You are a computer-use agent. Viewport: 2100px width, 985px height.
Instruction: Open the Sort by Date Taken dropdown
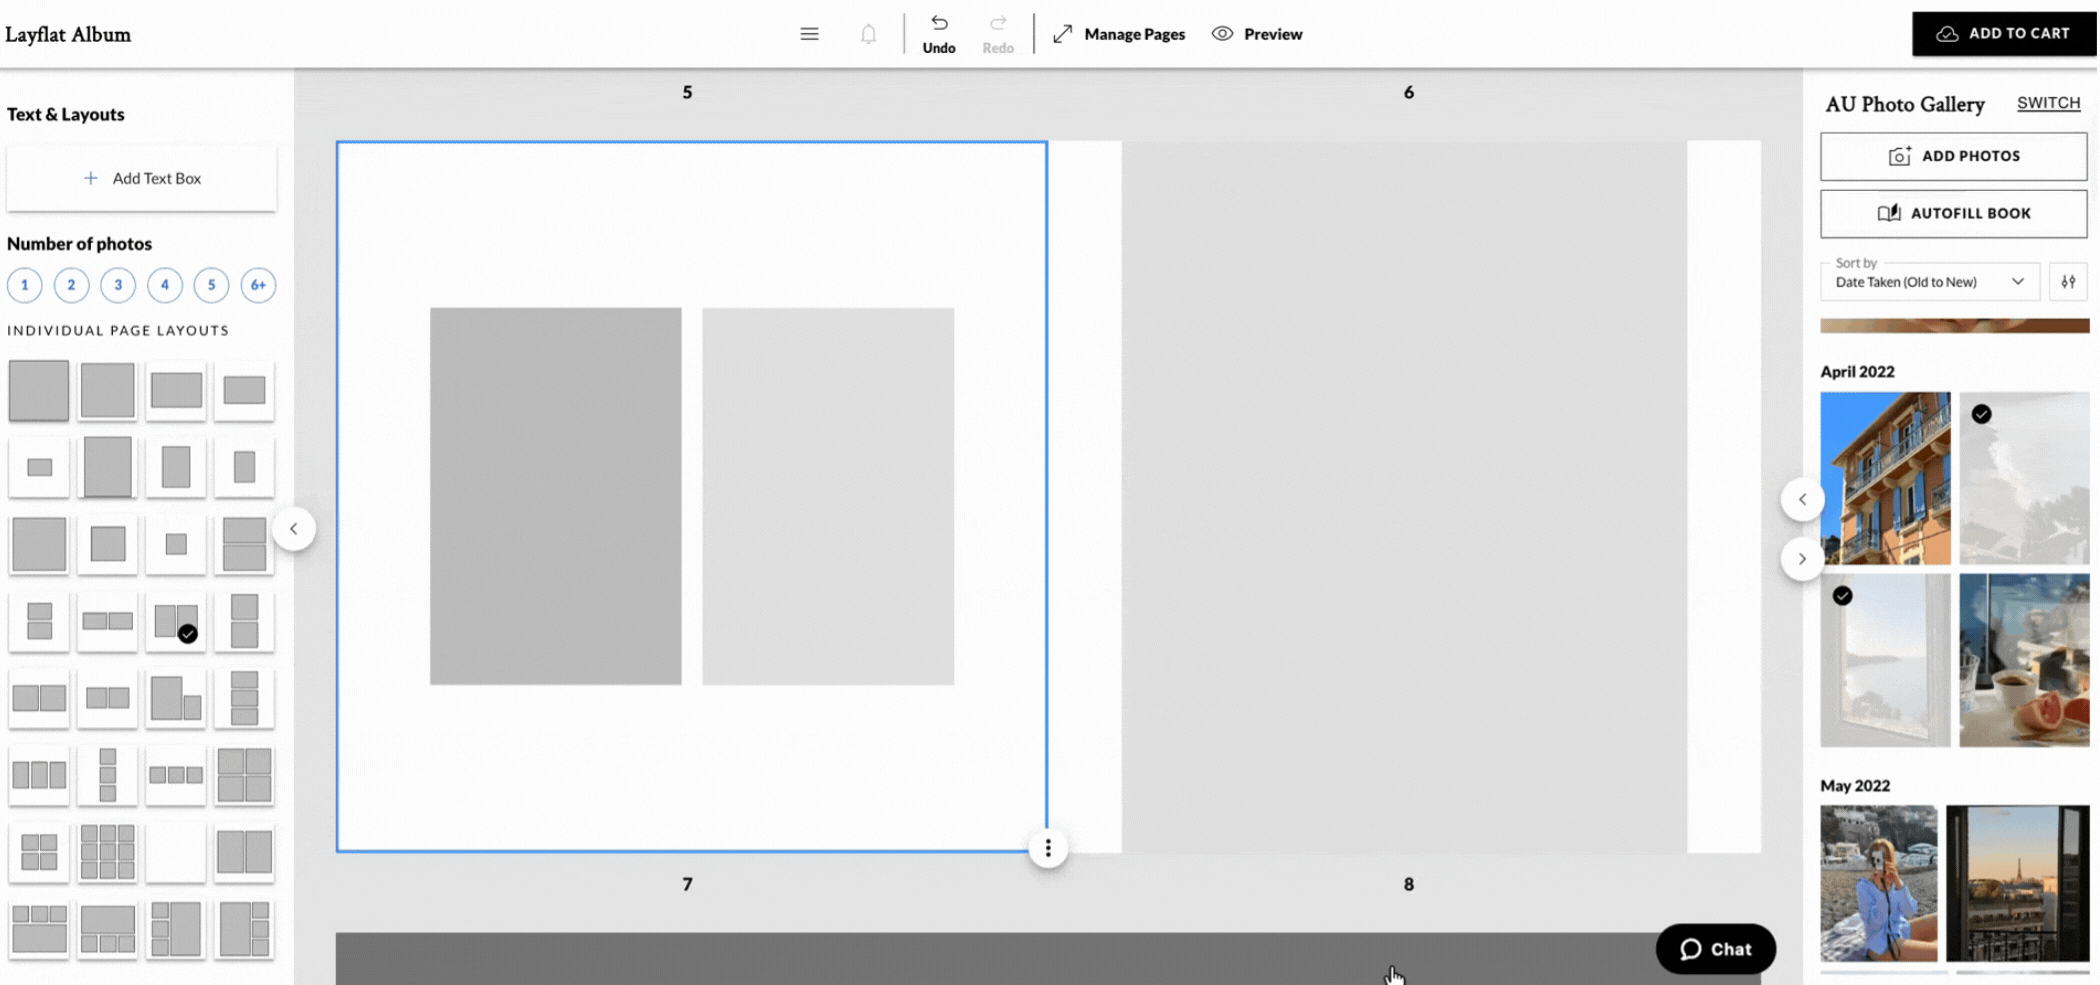click(x=1929, y=281)
